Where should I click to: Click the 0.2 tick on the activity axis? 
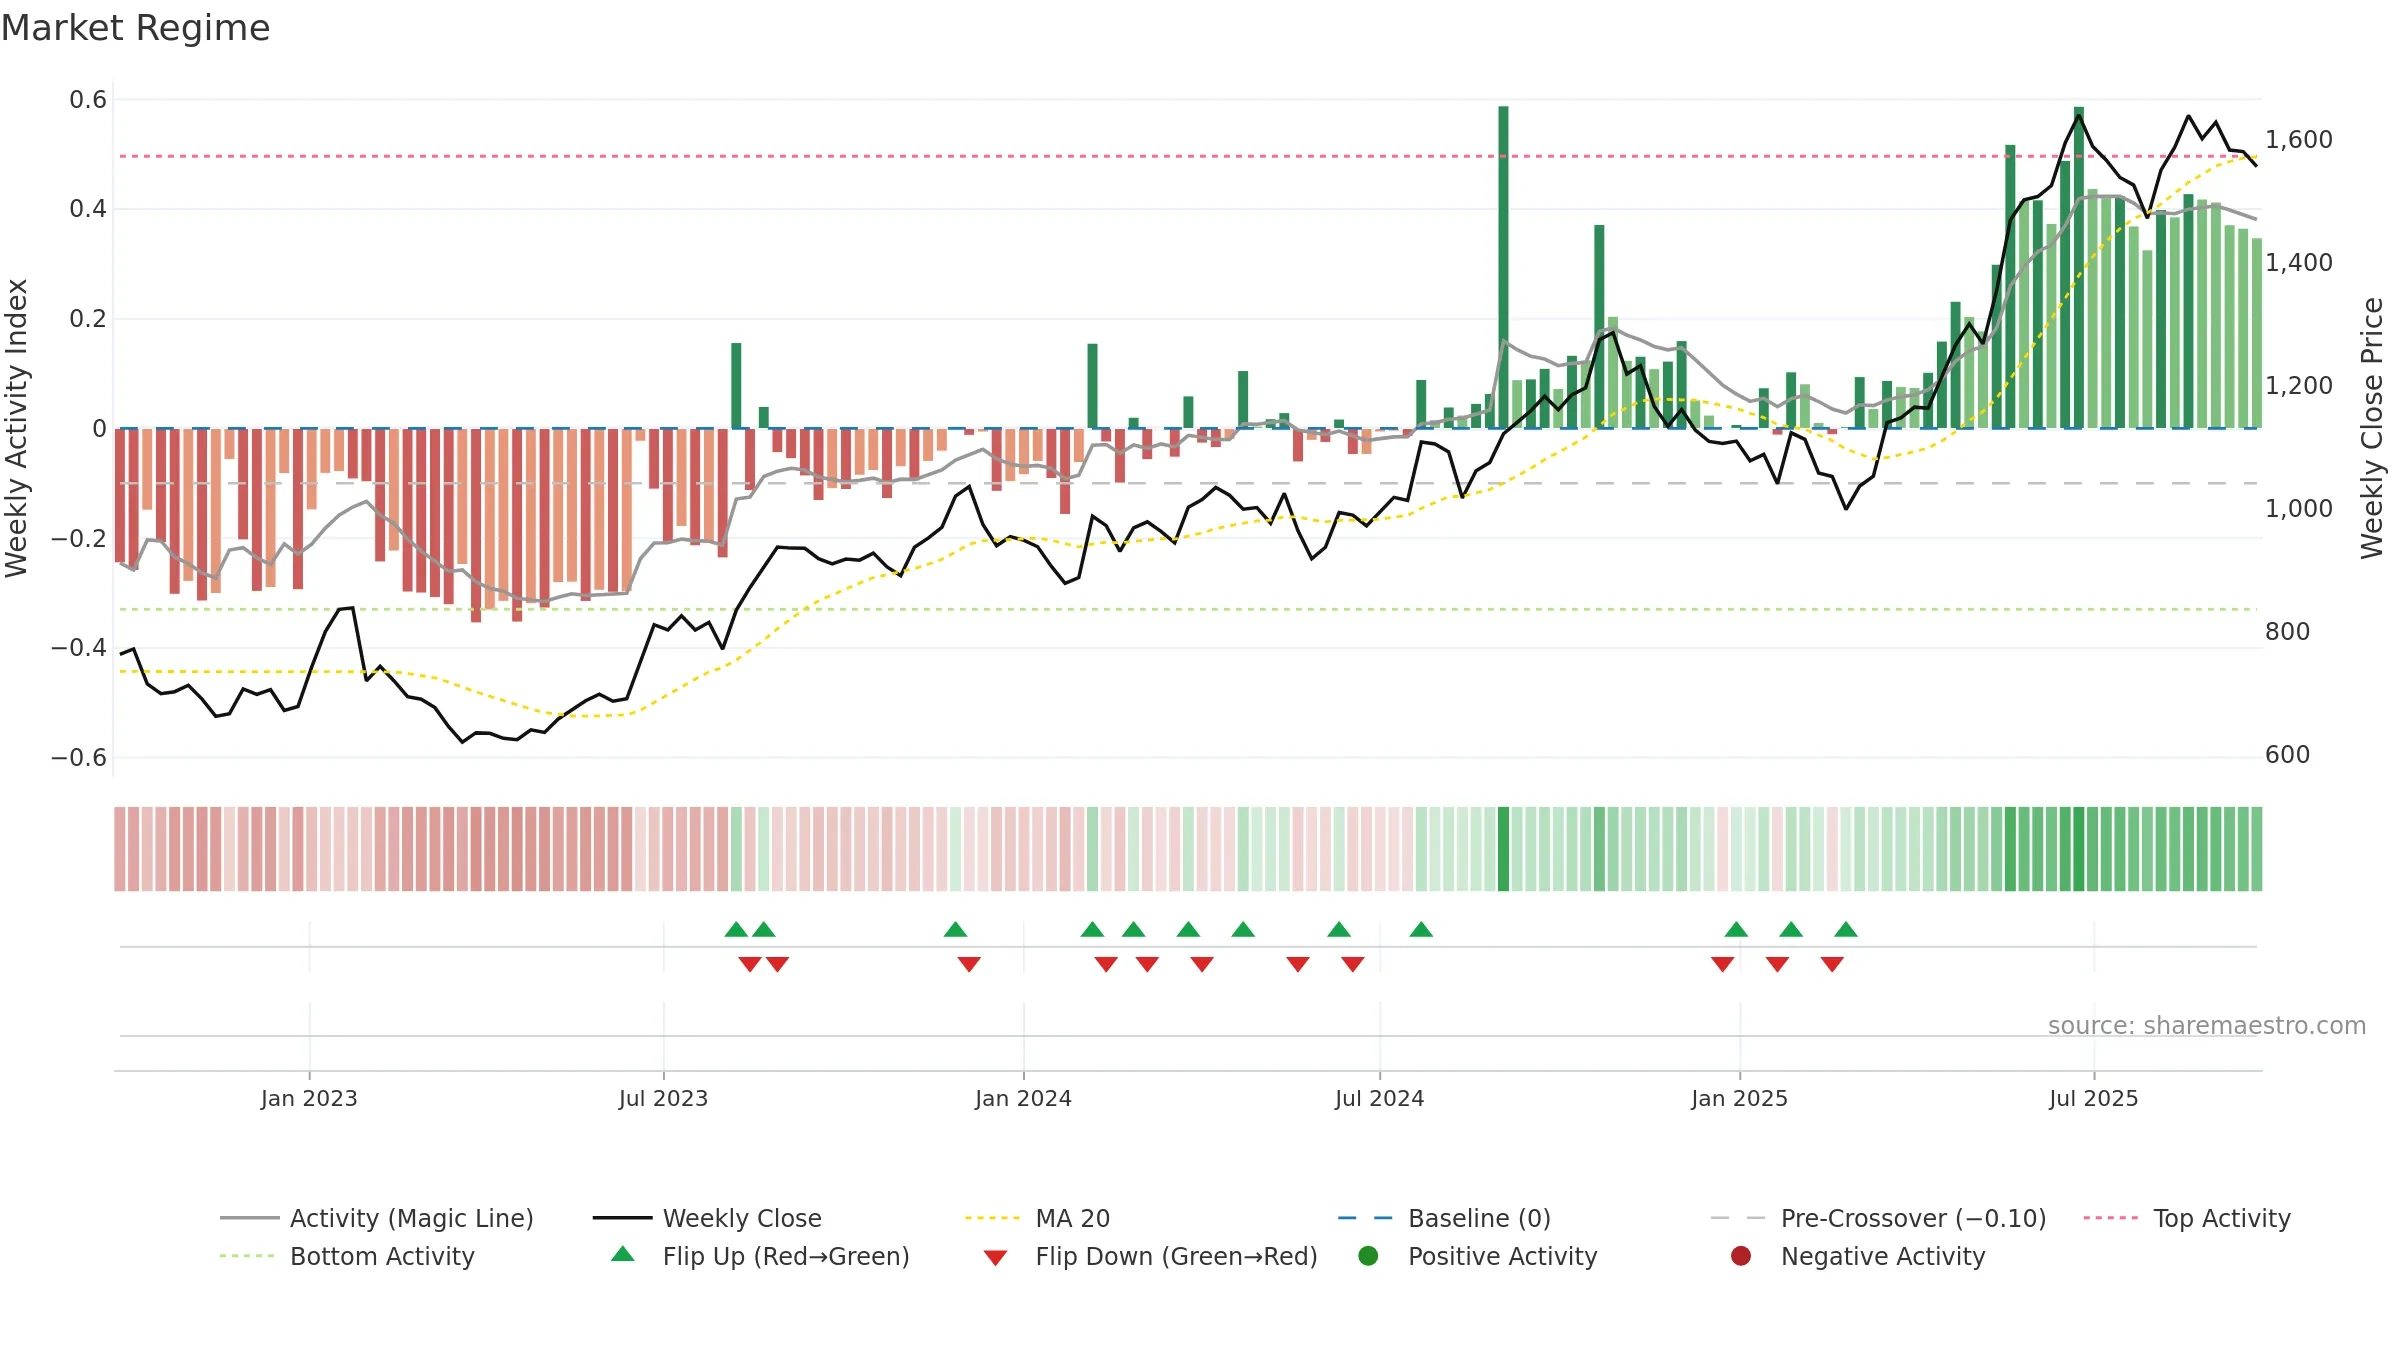(88, 319)
